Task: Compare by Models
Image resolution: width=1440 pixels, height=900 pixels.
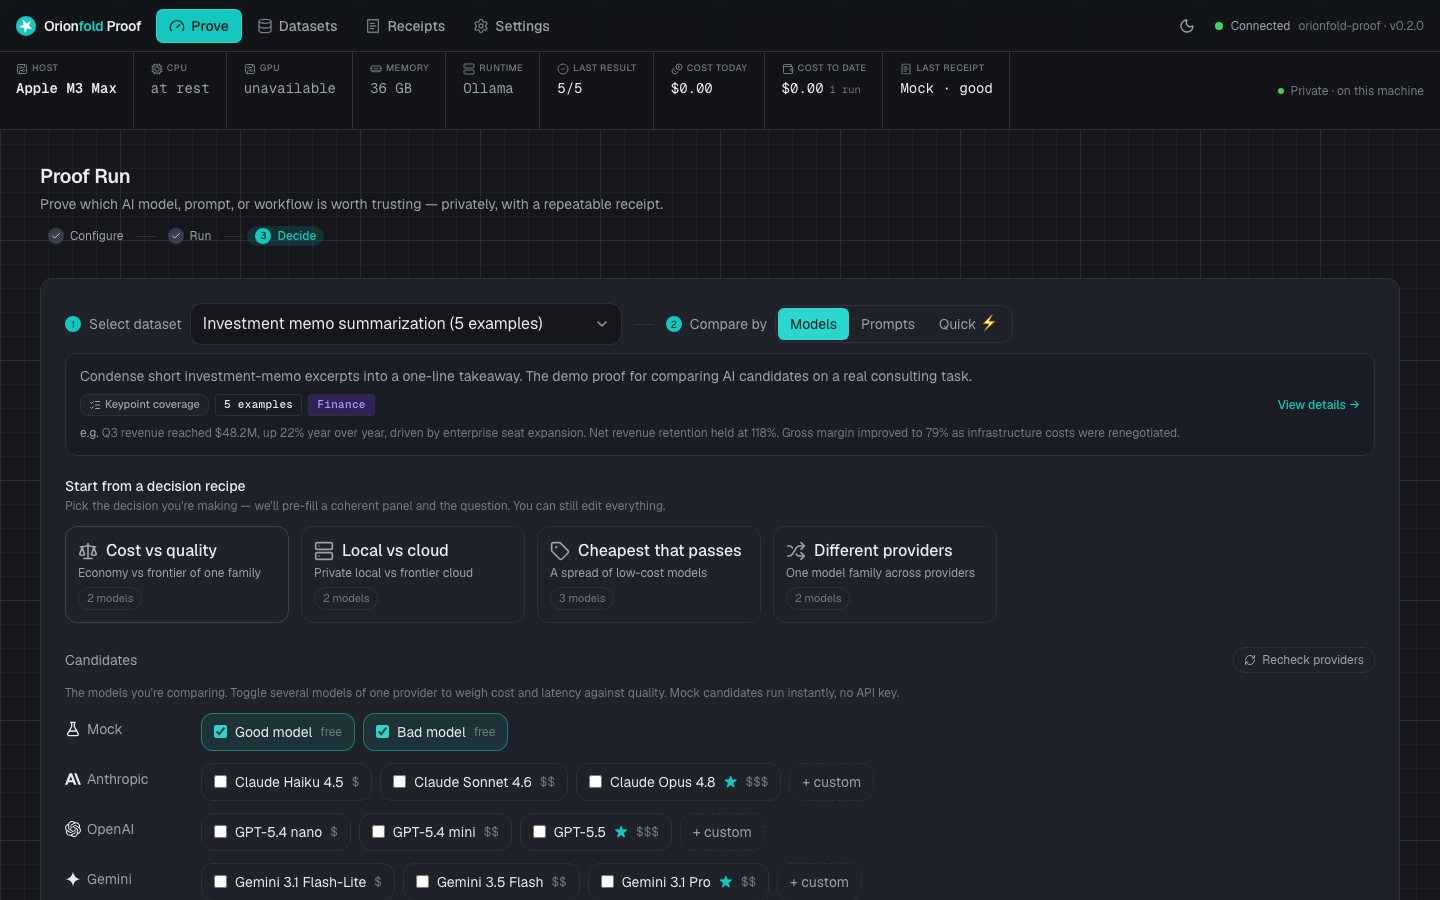Action: click(x=813, y=324)
